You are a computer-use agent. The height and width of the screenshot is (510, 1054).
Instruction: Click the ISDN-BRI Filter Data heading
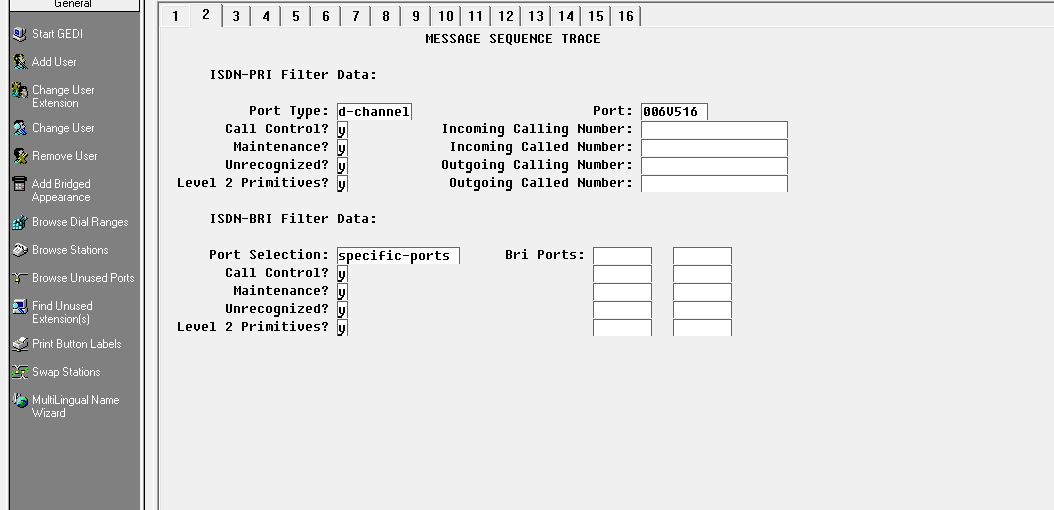click(x=293, y=218)
